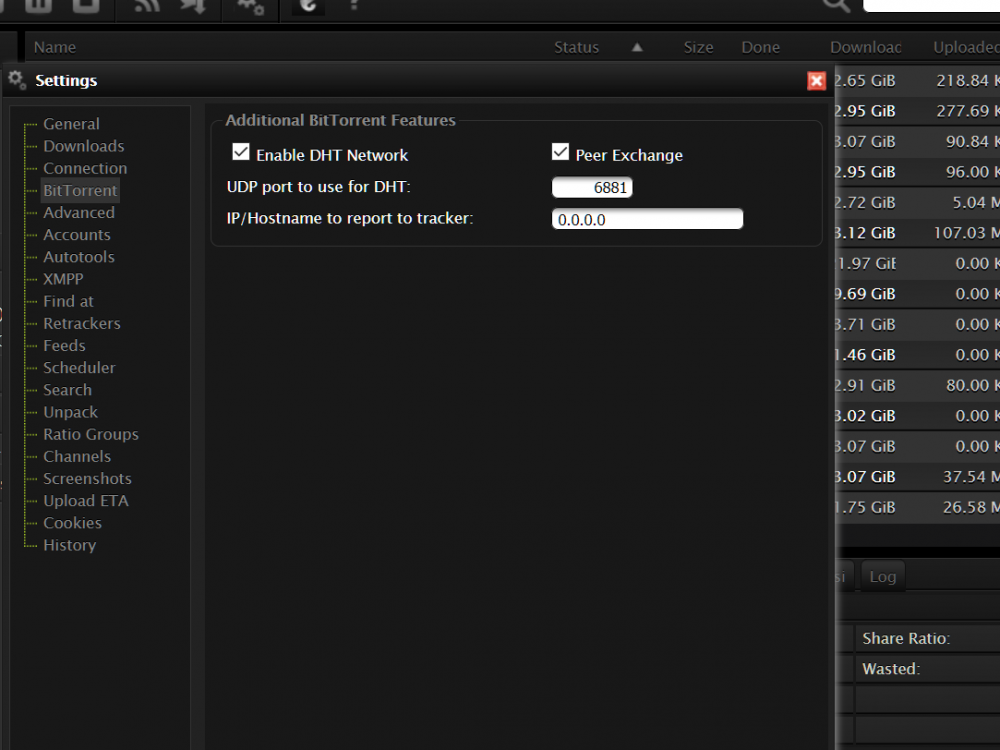Select Upload ETA in the settings tree
The image size is (1000, 750).
click(x=86, y=501)
